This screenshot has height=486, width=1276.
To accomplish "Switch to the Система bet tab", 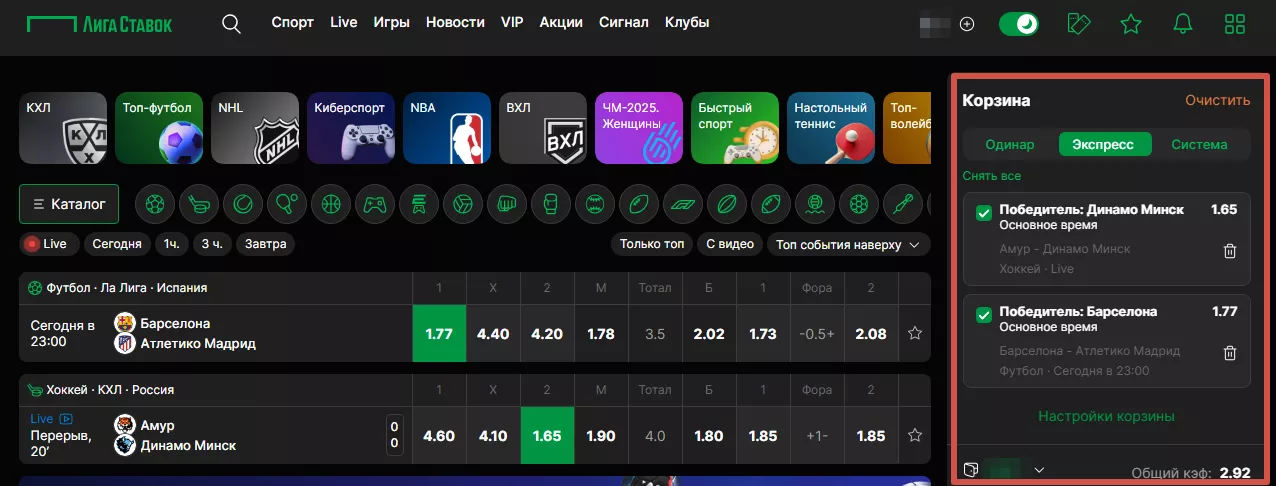I will coord(1199,144).
